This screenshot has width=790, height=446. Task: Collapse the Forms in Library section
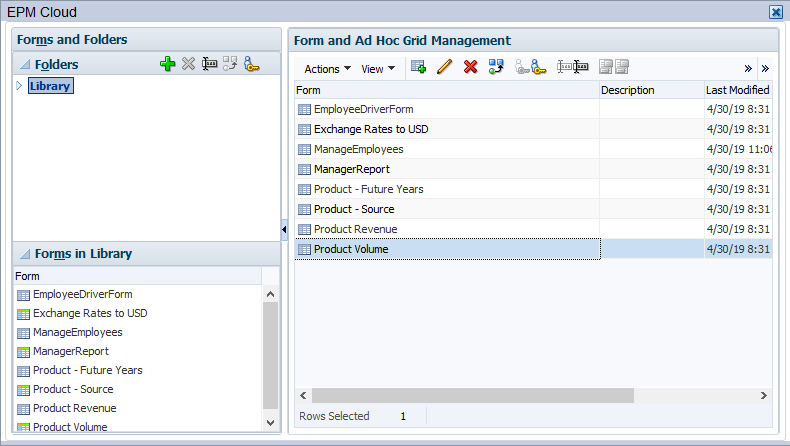[25, 254]
